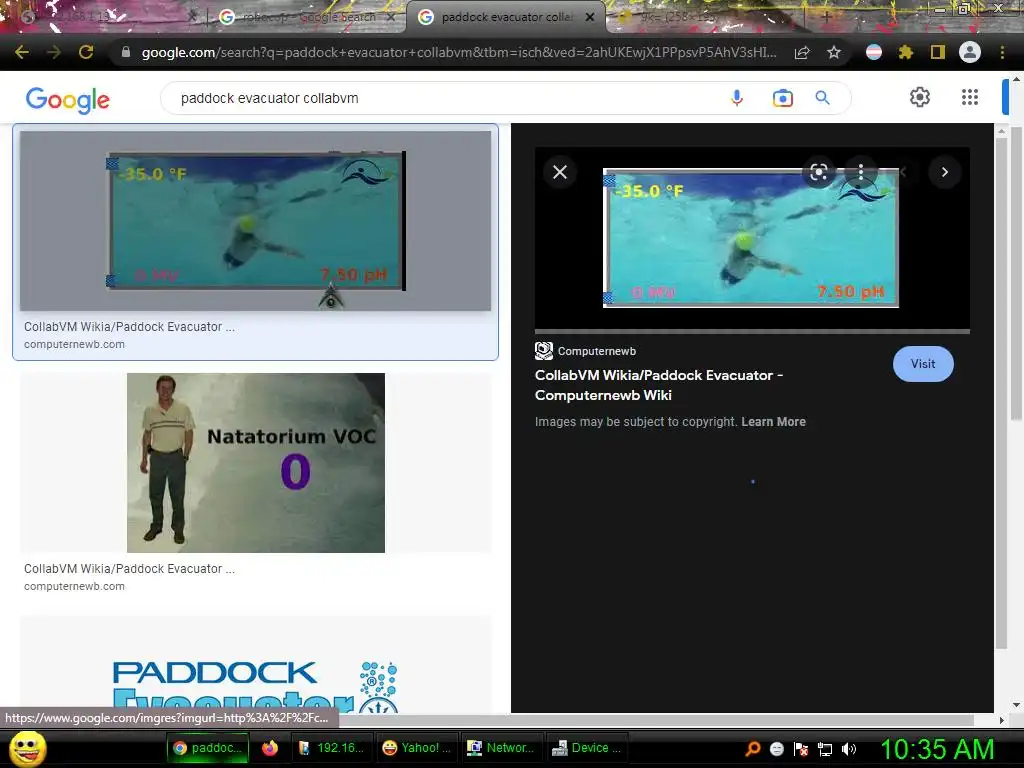The width and height of the screenshot is (1024, 768).
Task: Open the tray search magnifier icon
Action: click(x=752, y=749)
